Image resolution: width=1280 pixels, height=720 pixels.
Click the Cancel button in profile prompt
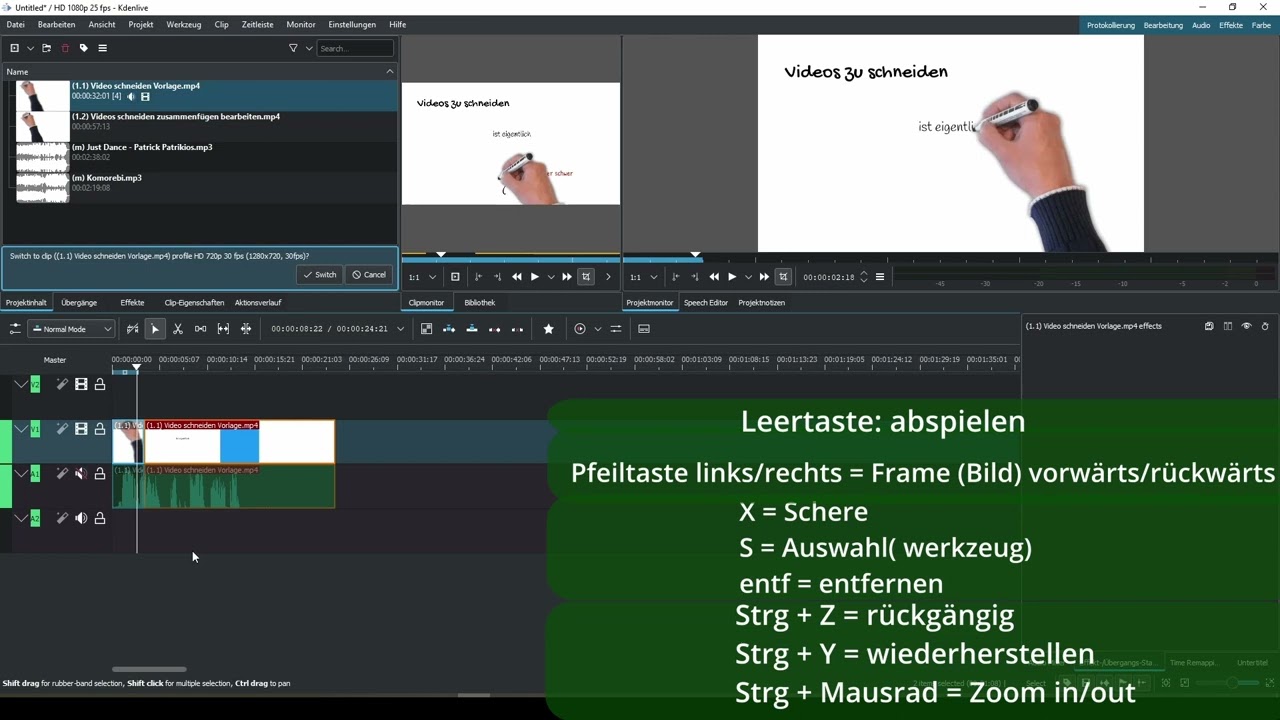369,274
